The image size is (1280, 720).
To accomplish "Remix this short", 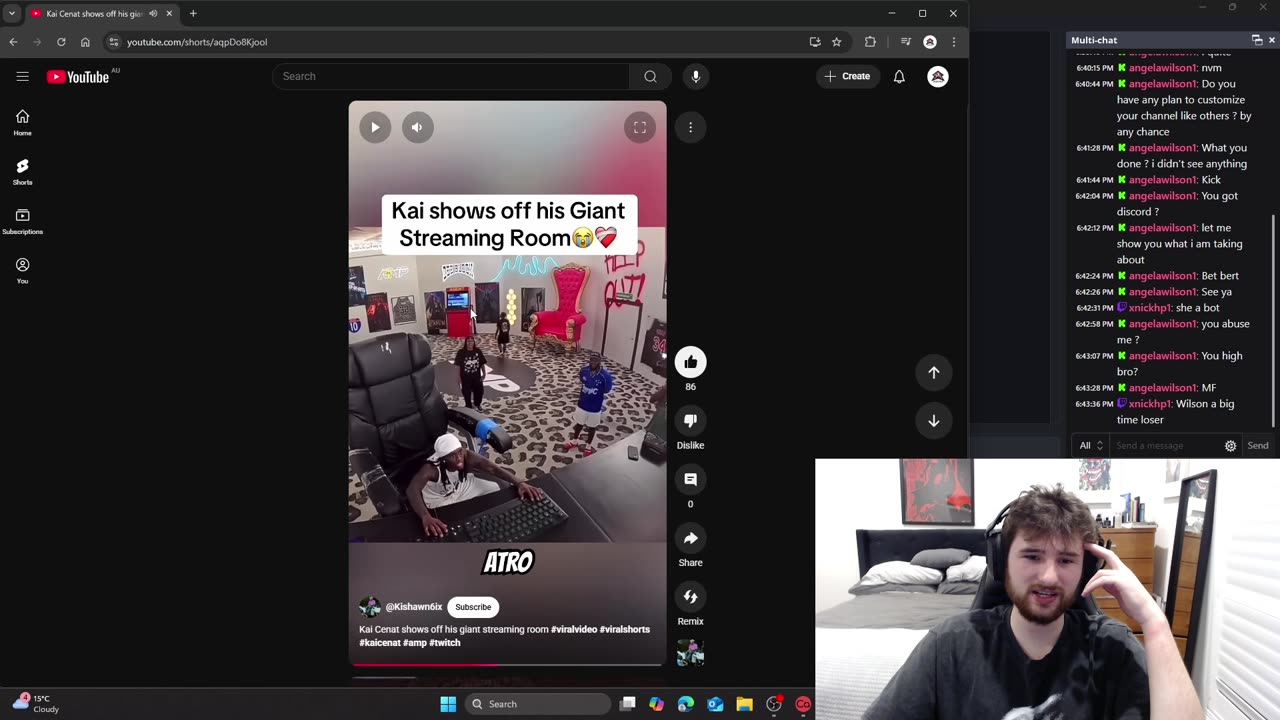I will click(690, 597).
